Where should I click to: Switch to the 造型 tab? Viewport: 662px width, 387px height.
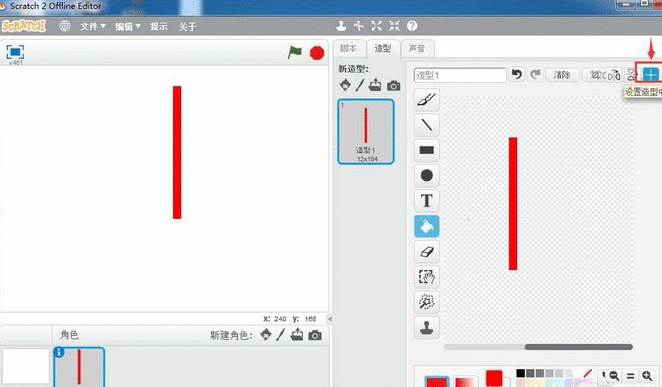point(383,49)
